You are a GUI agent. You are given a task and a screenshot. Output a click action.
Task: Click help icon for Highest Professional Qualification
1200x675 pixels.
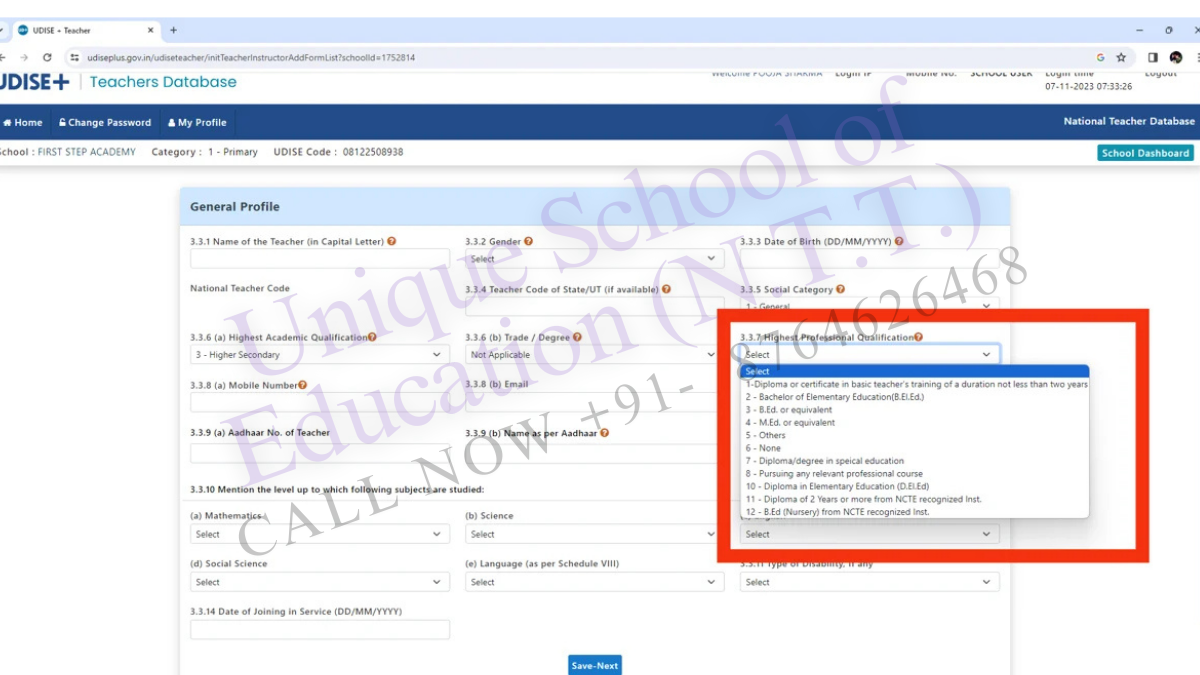coord(918,337)
